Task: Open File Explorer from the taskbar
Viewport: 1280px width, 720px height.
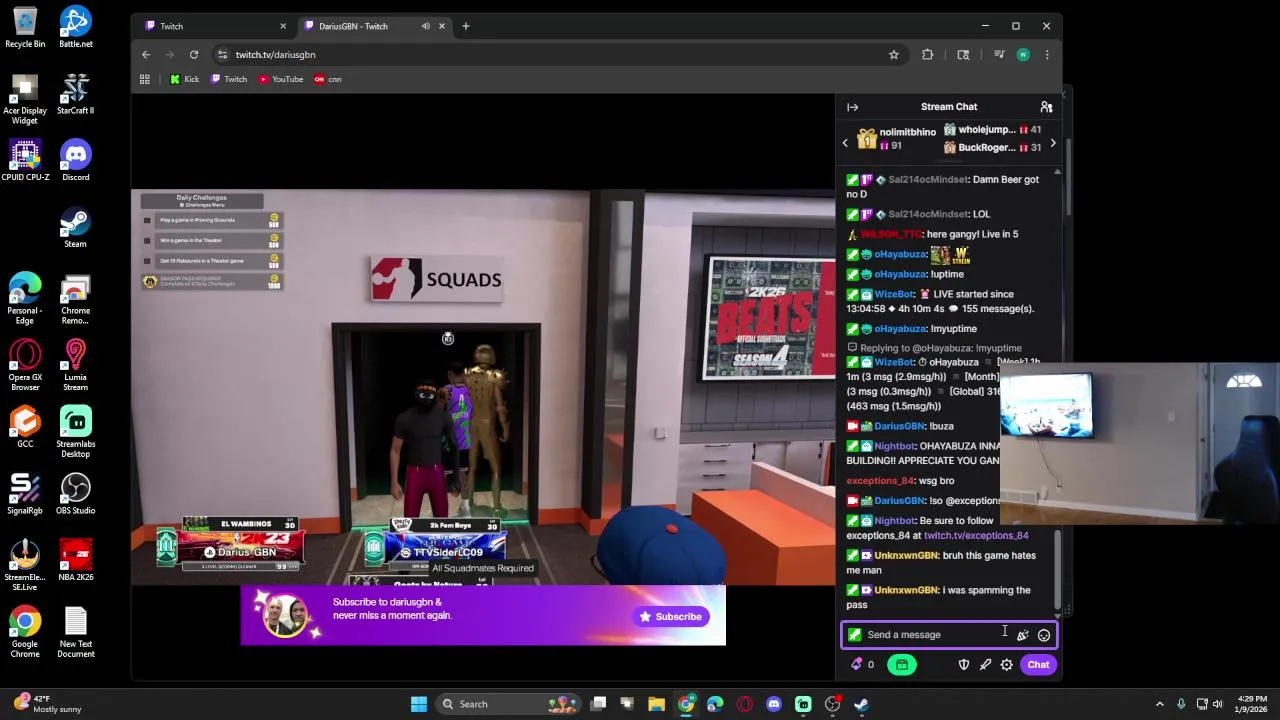Action: click(x=656, y=704)
